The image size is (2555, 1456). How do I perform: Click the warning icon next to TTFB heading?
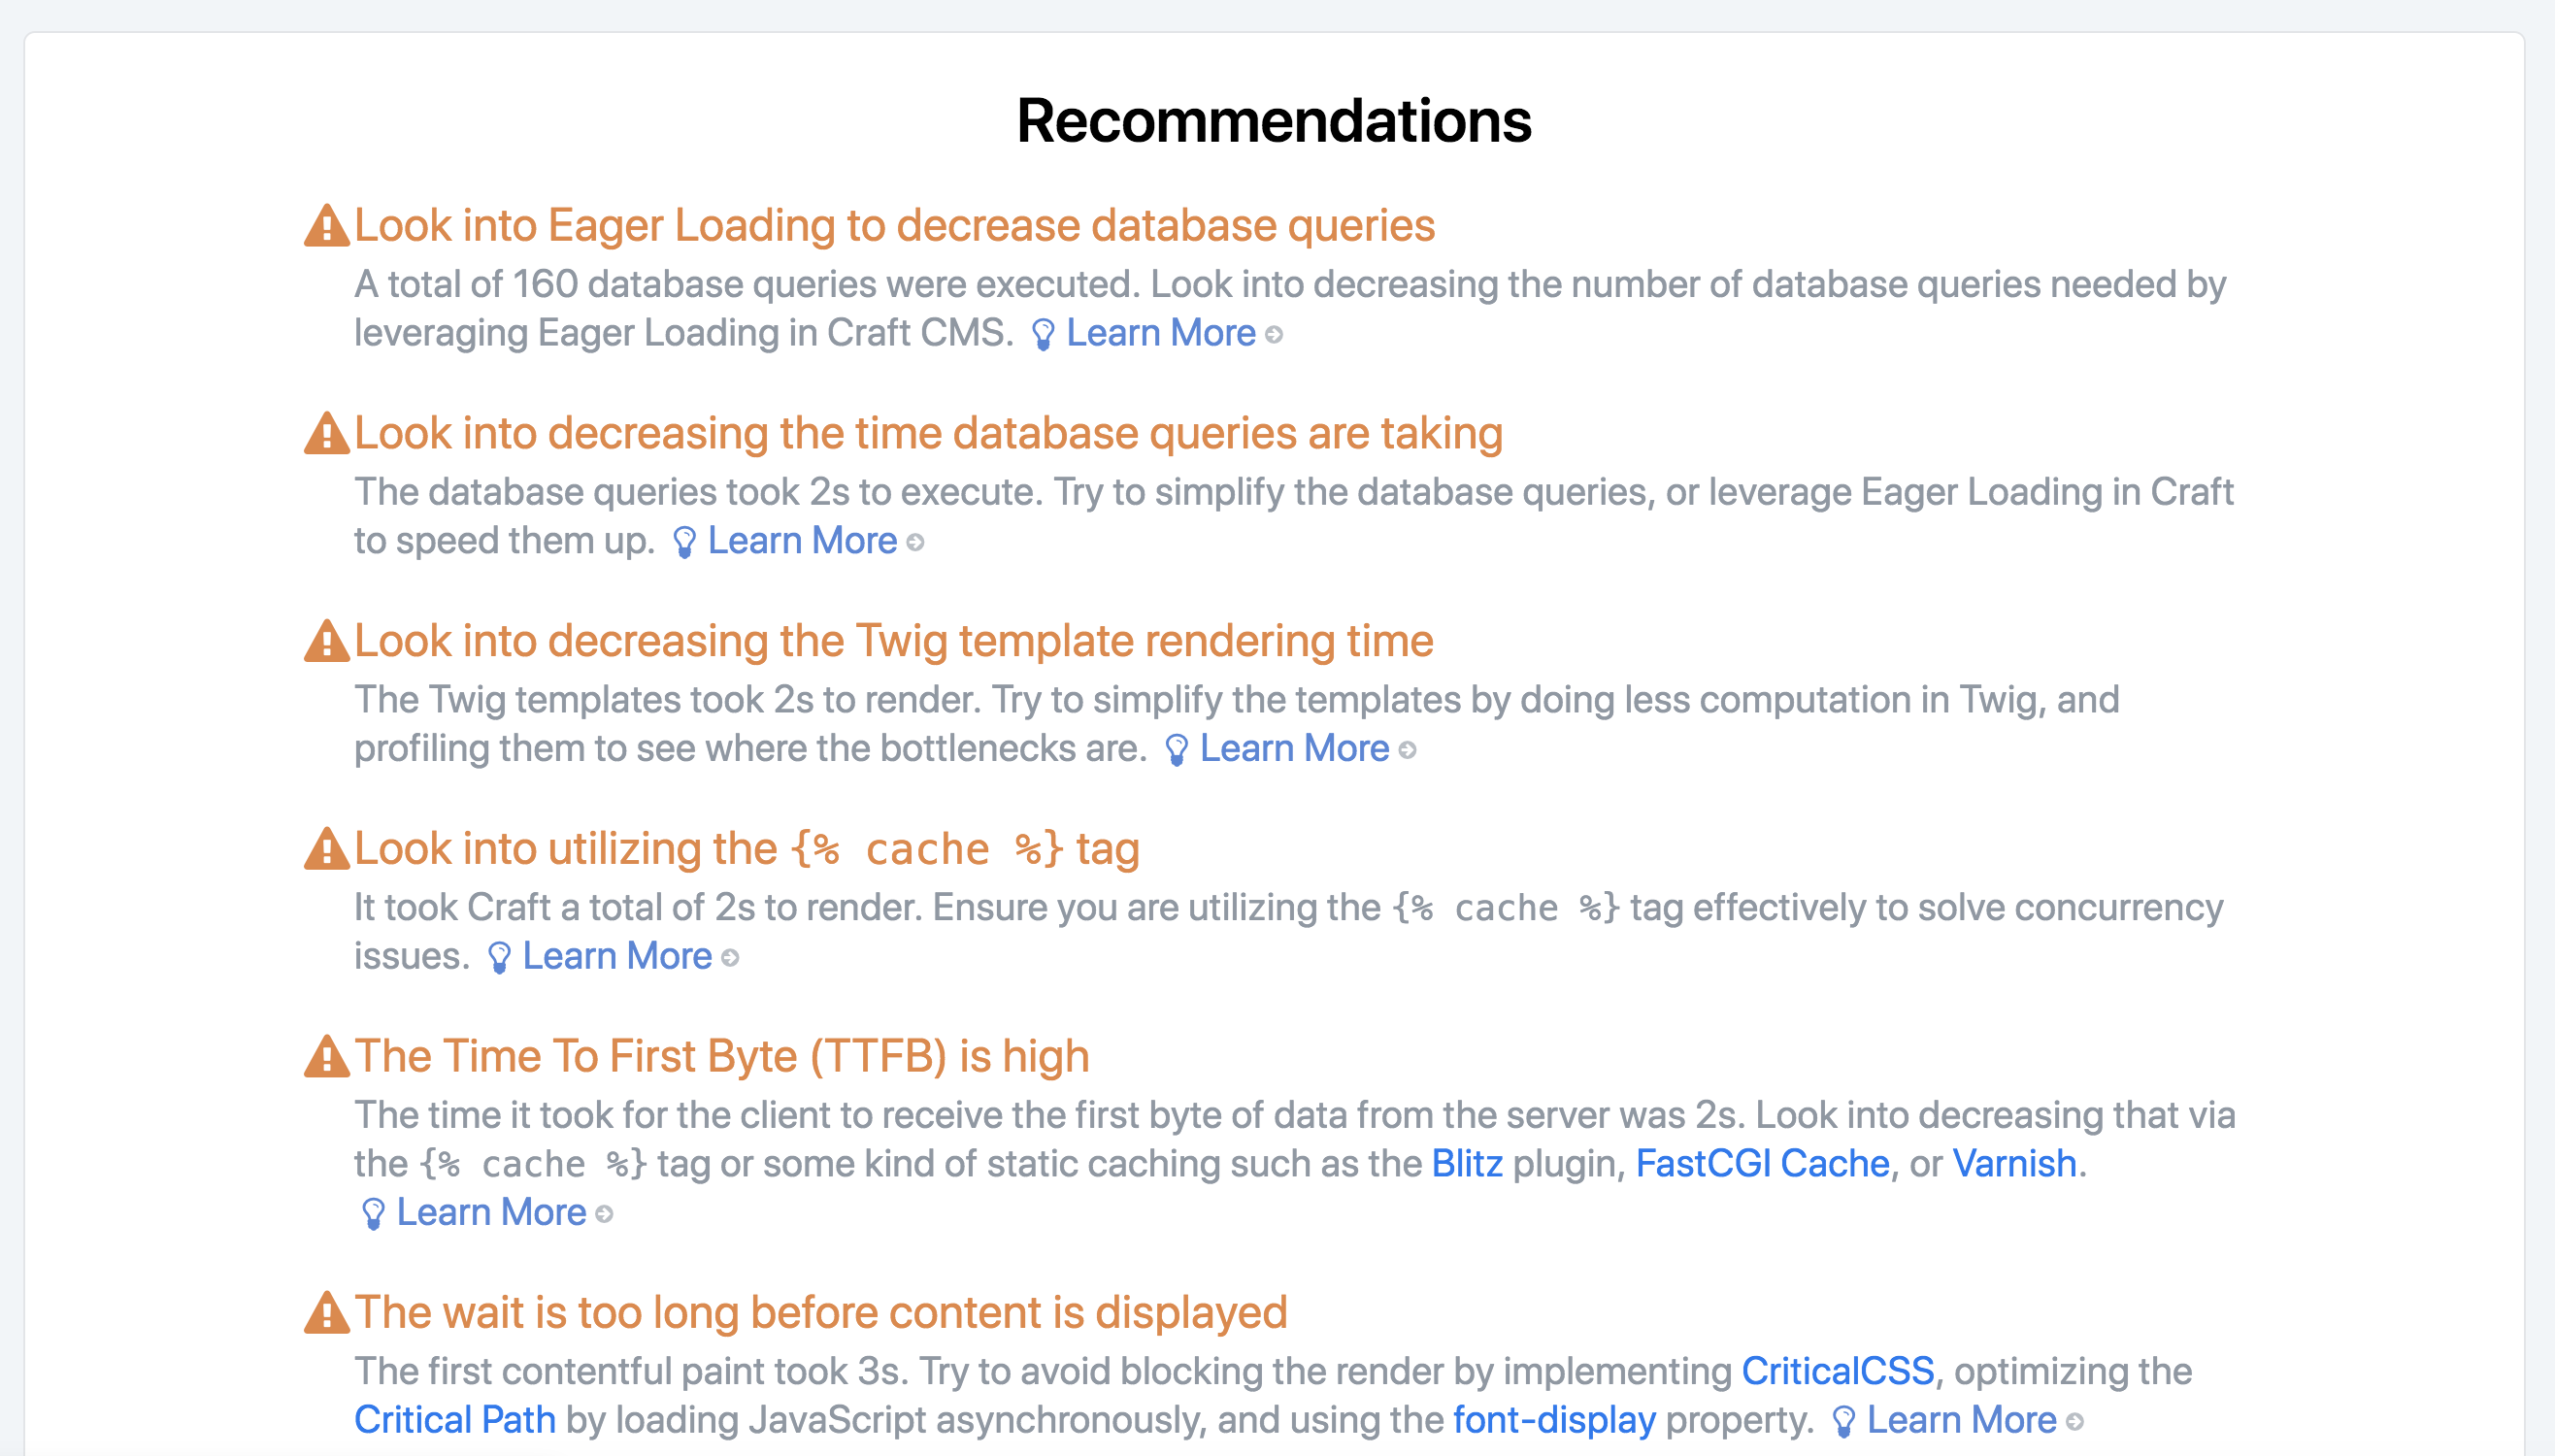(325, 1055)
